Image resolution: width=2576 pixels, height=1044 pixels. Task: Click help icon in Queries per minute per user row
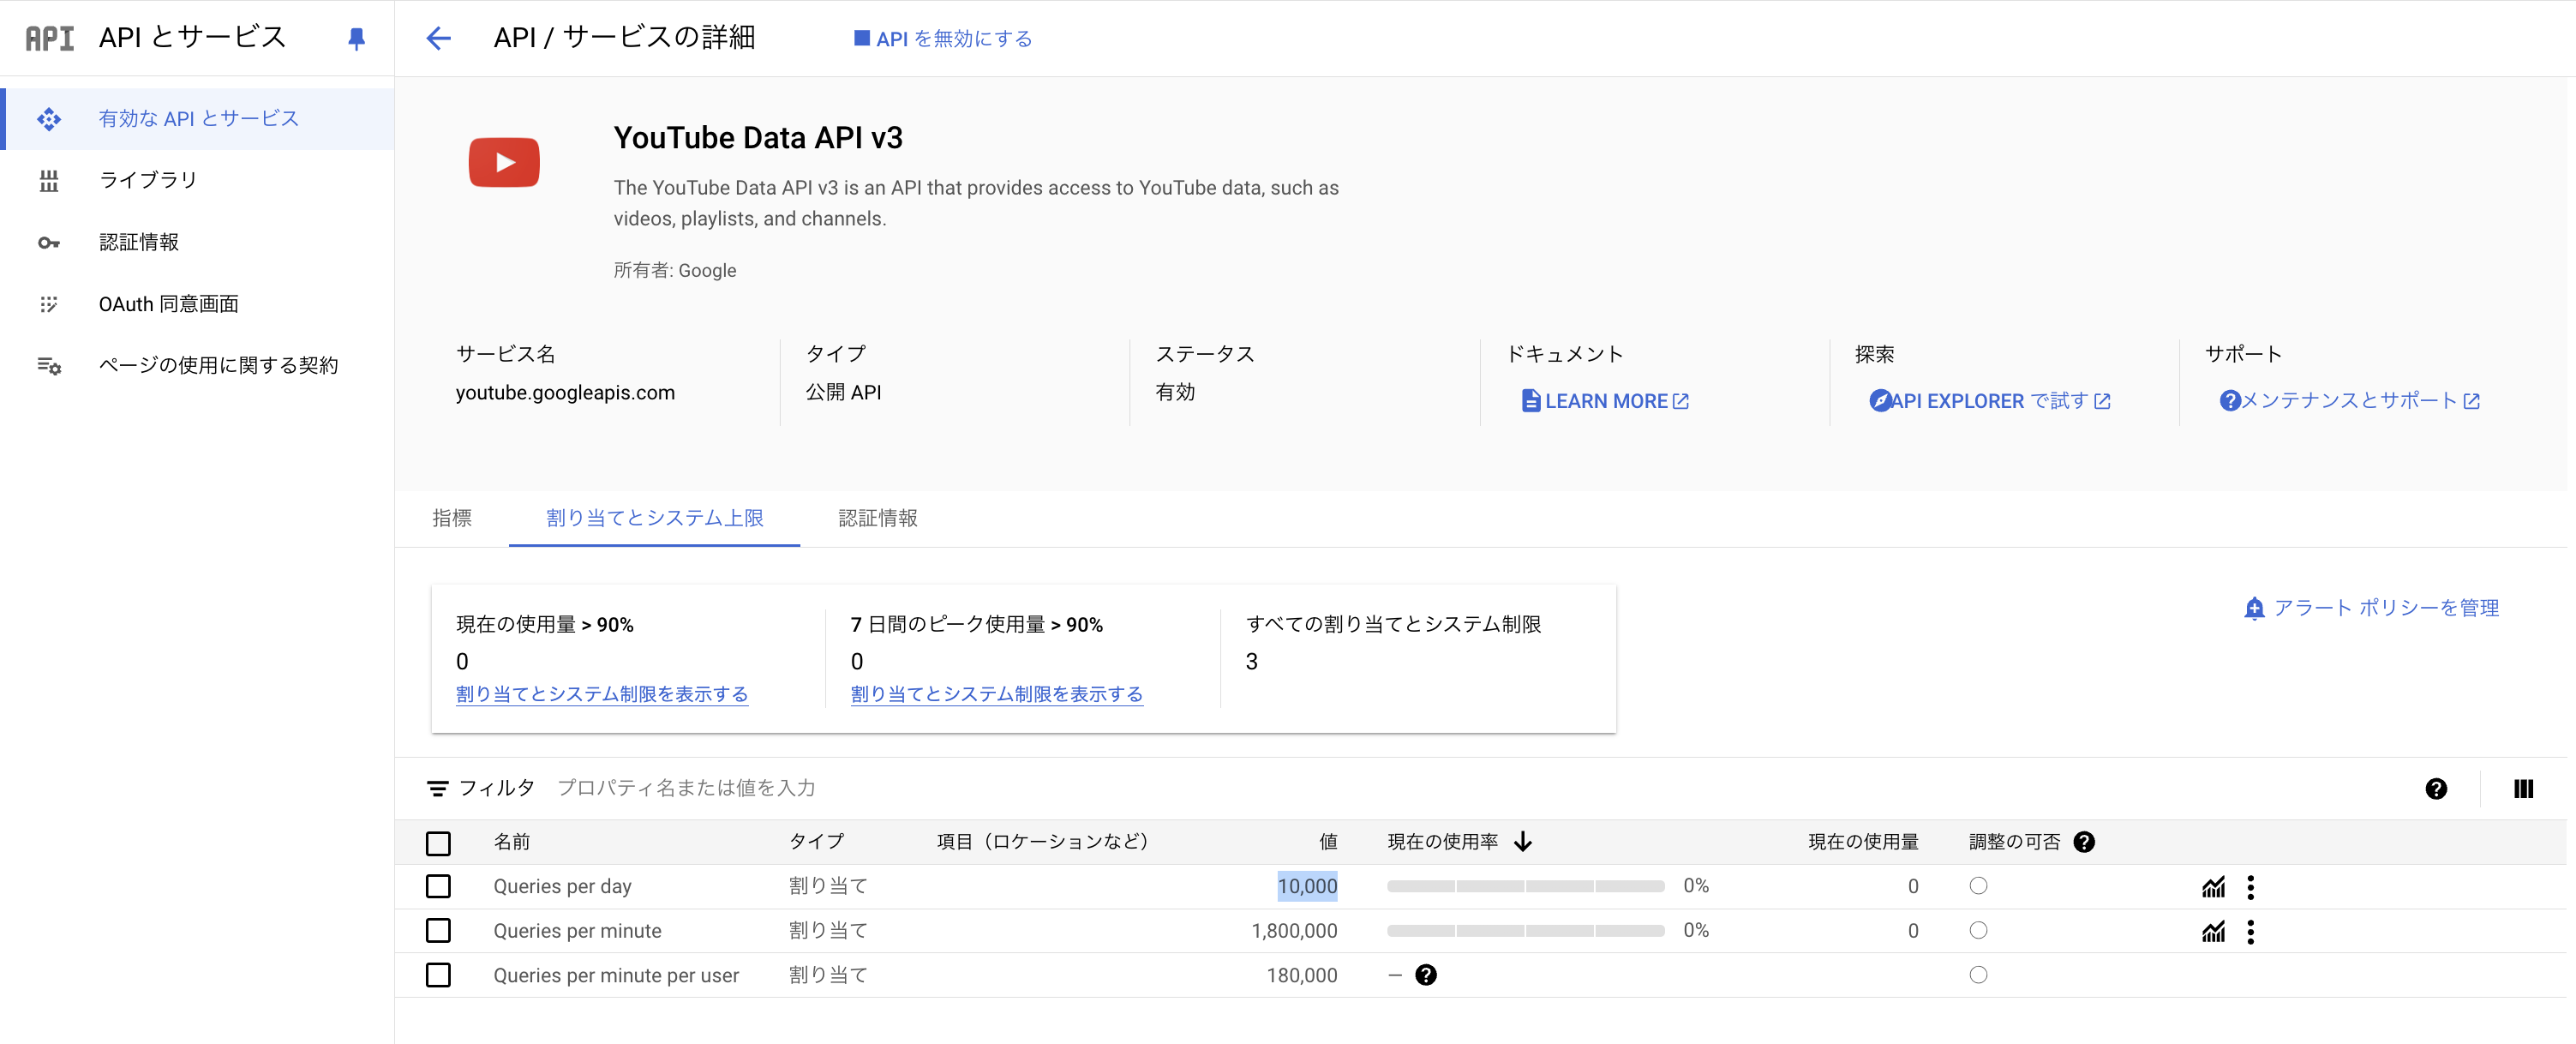1426,975
